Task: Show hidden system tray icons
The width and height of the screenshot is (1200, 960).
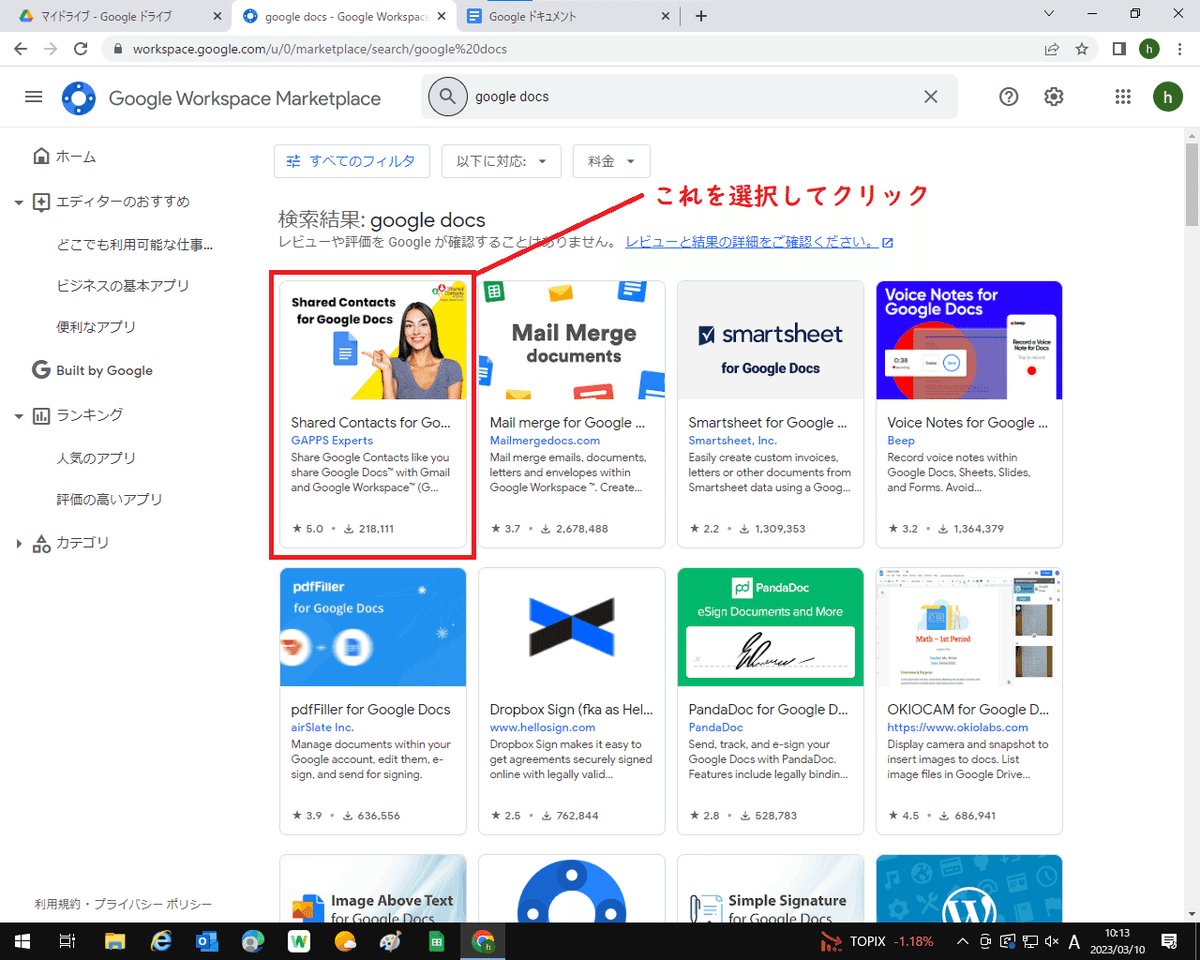Action: pyautogui.click(x=963, y=941)
